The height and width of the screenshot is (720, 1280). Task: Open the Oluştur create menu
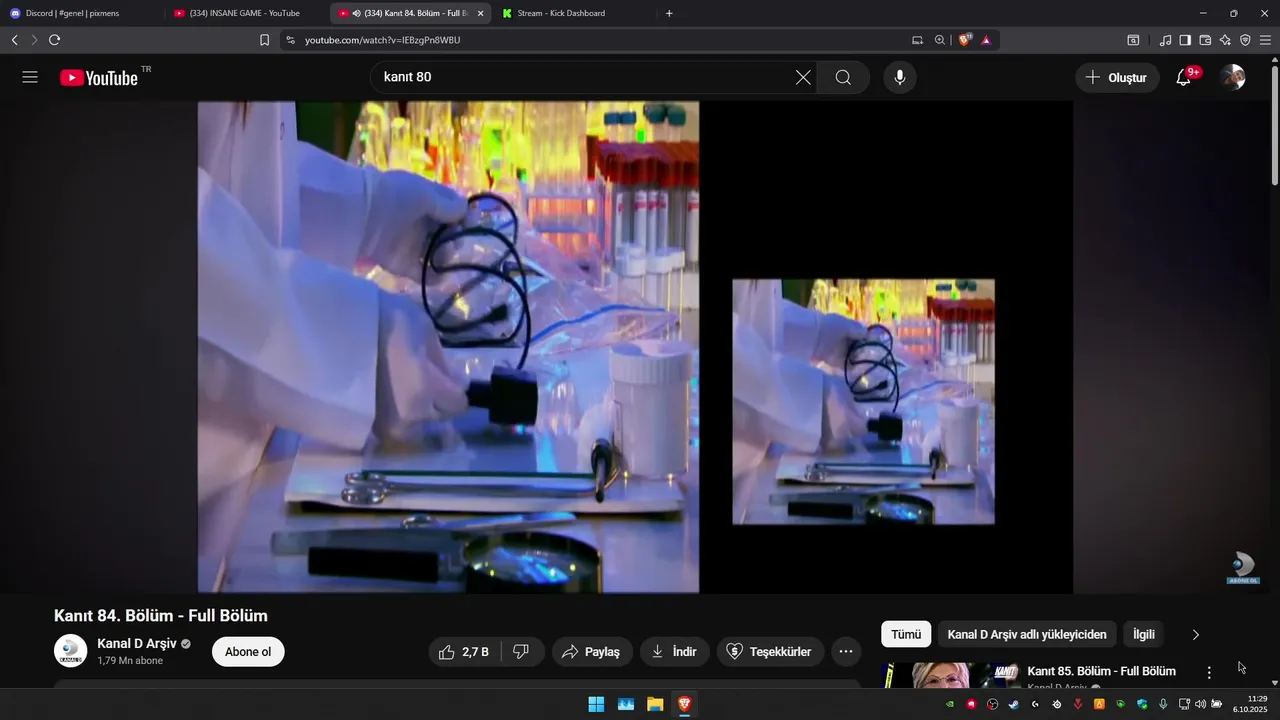(x=1117, y=77)
